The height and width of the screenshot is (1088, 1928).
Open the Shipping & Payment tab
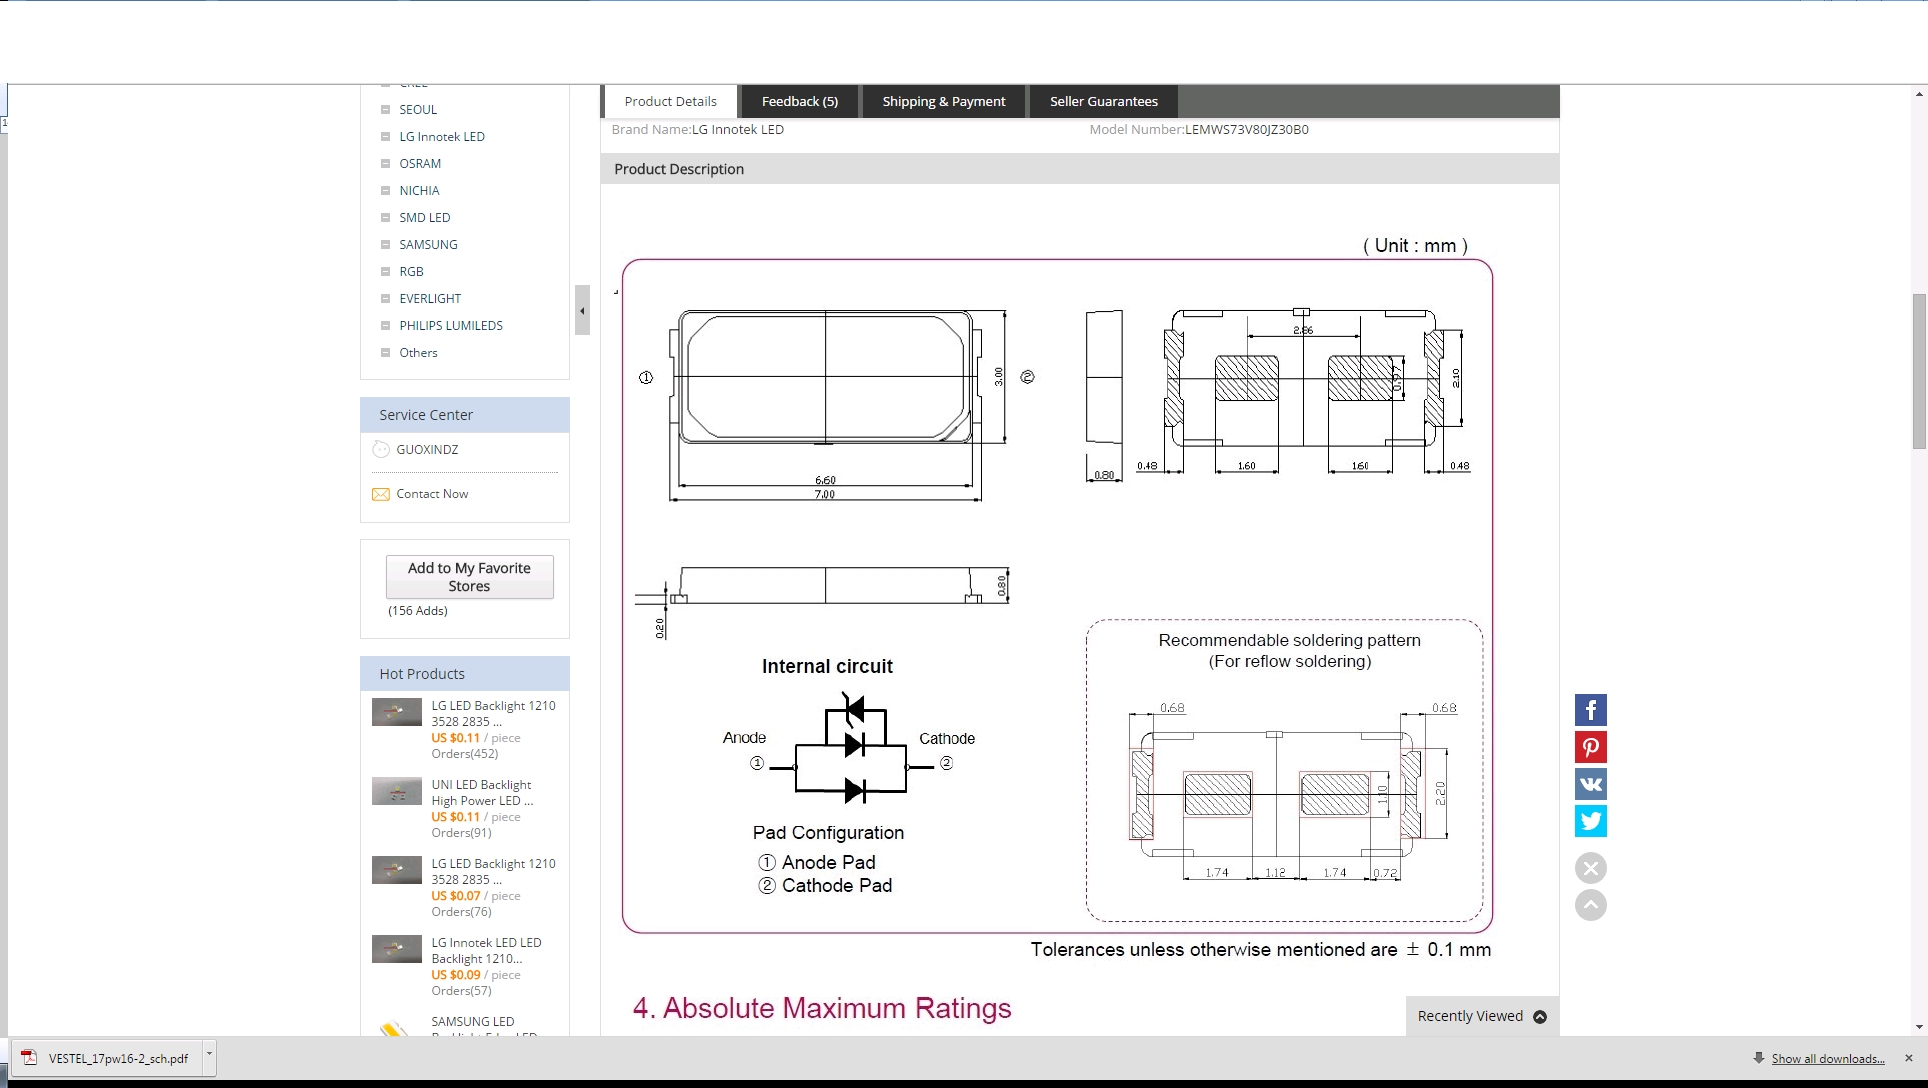(x=943, y=101)
